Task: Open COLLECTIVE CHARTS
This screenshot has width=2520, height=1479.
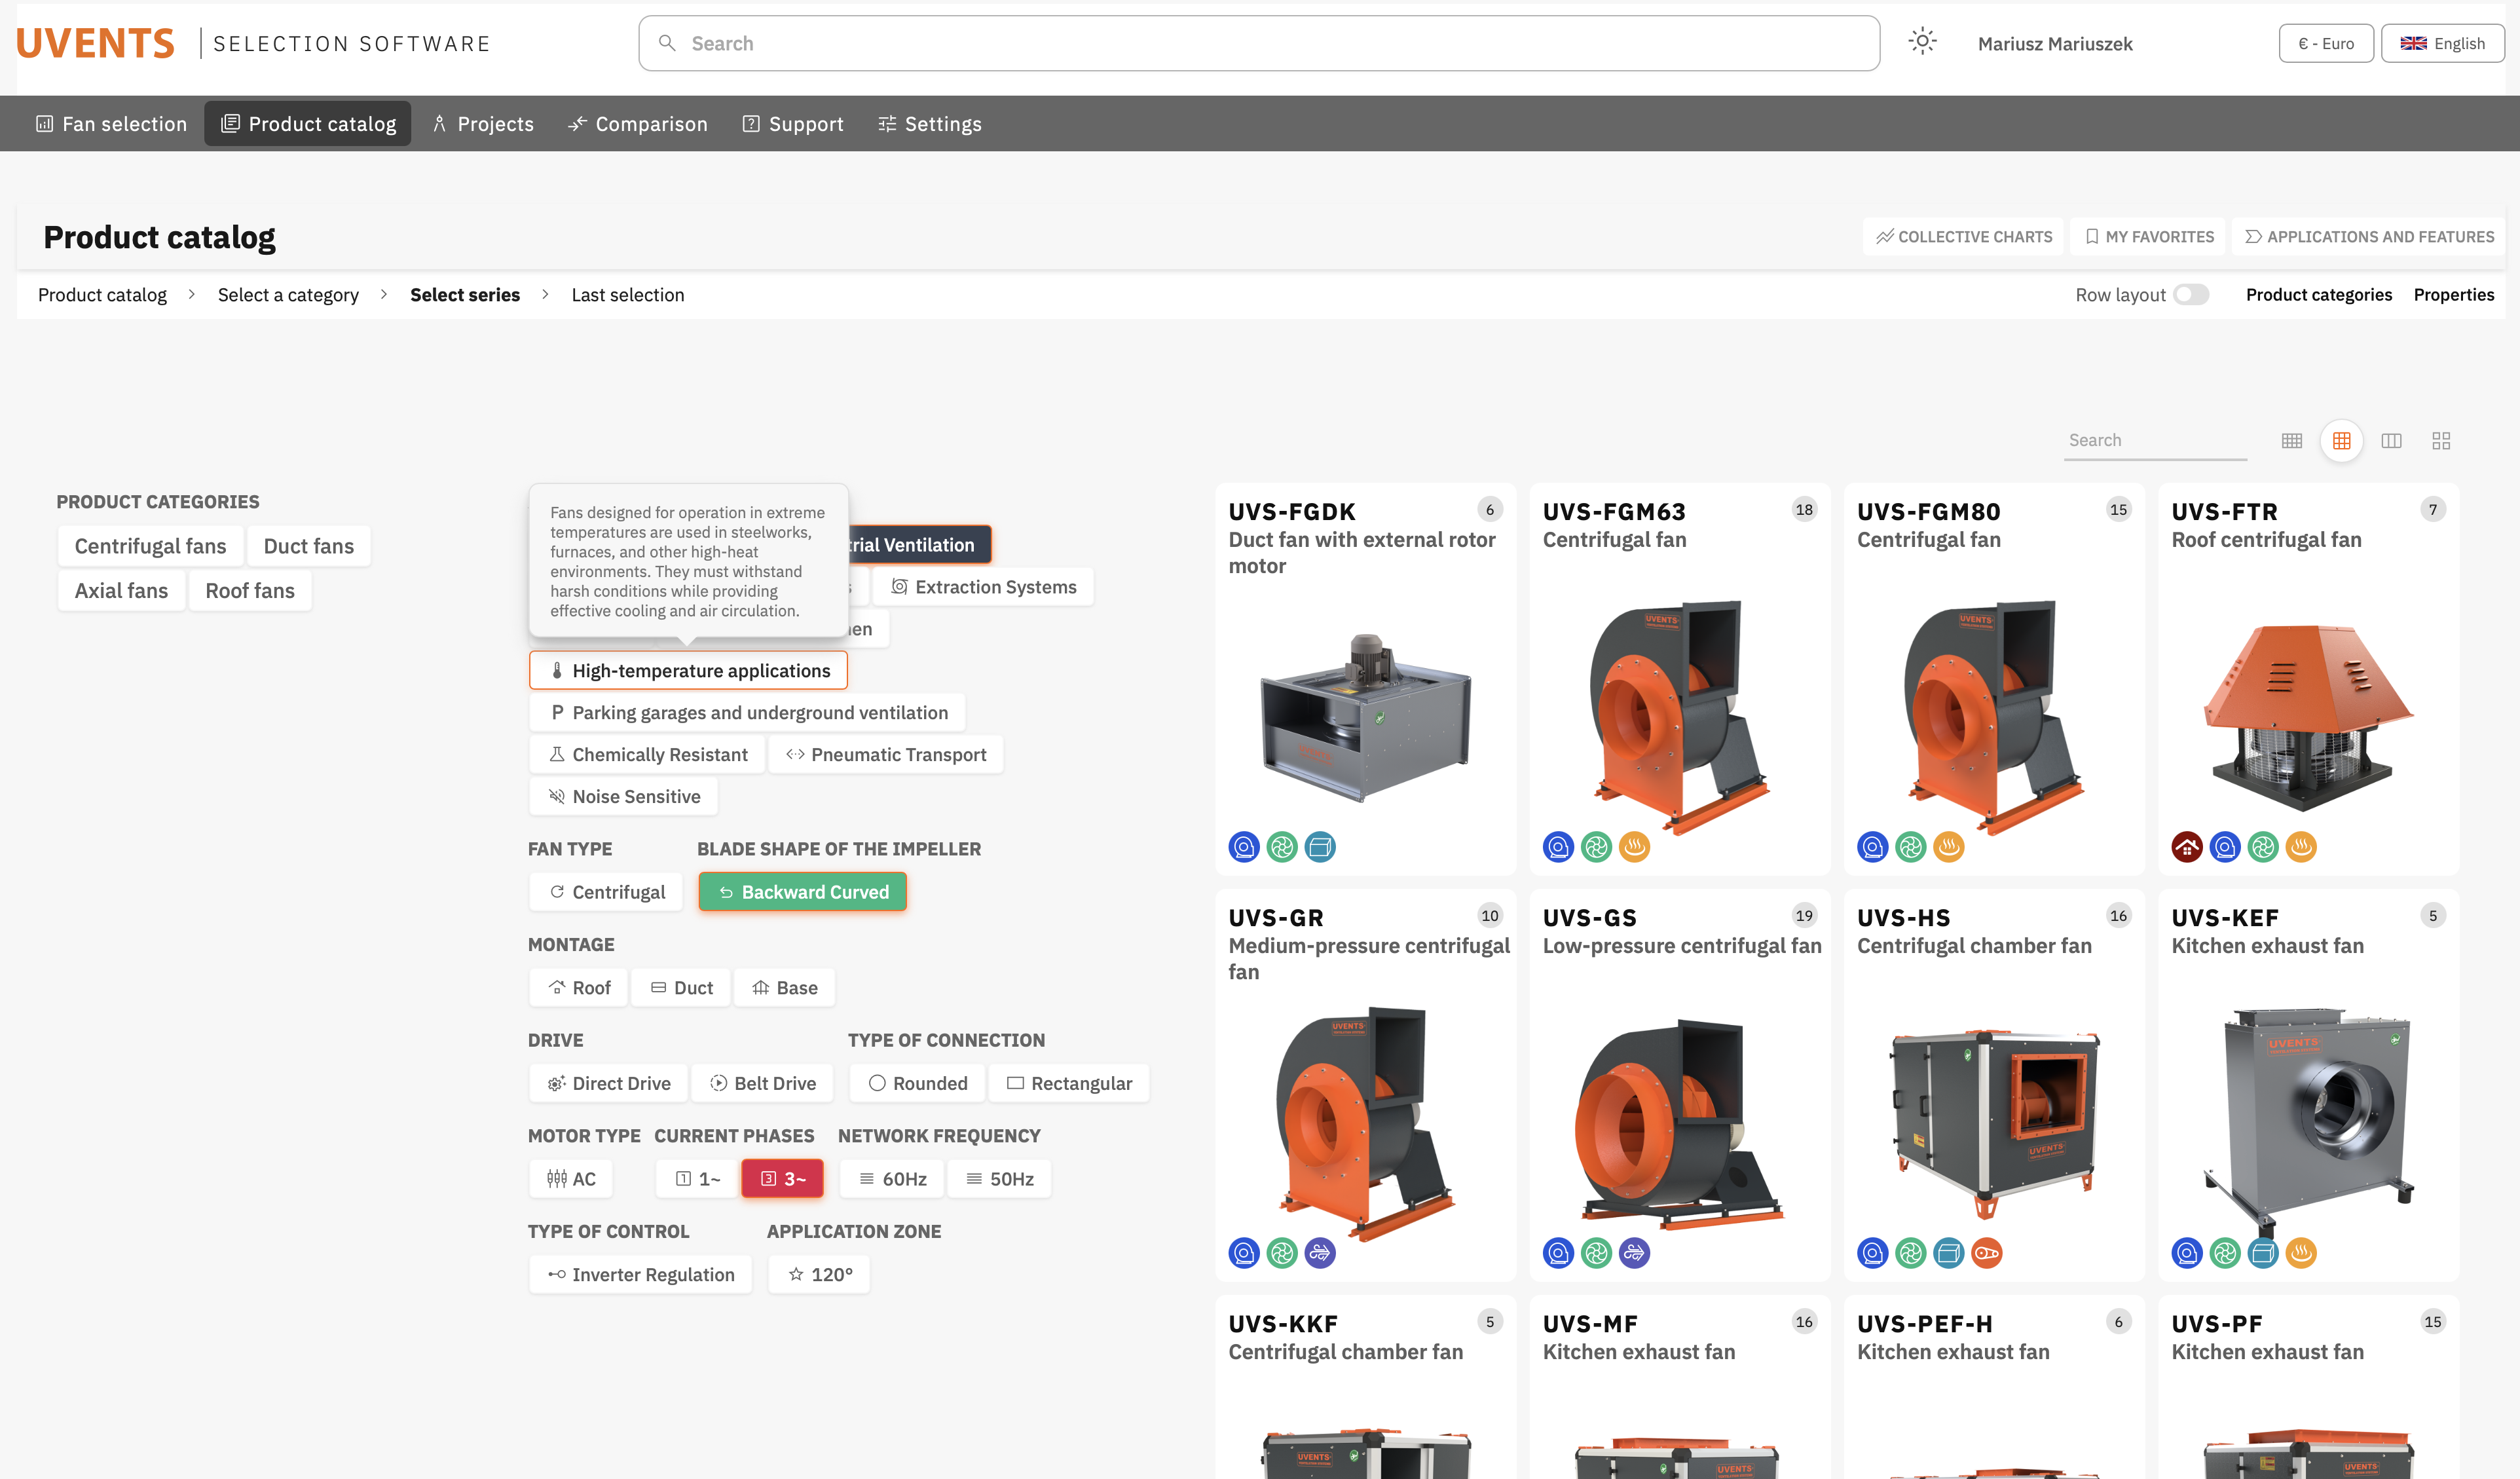Action: (x=1963, y=237)
